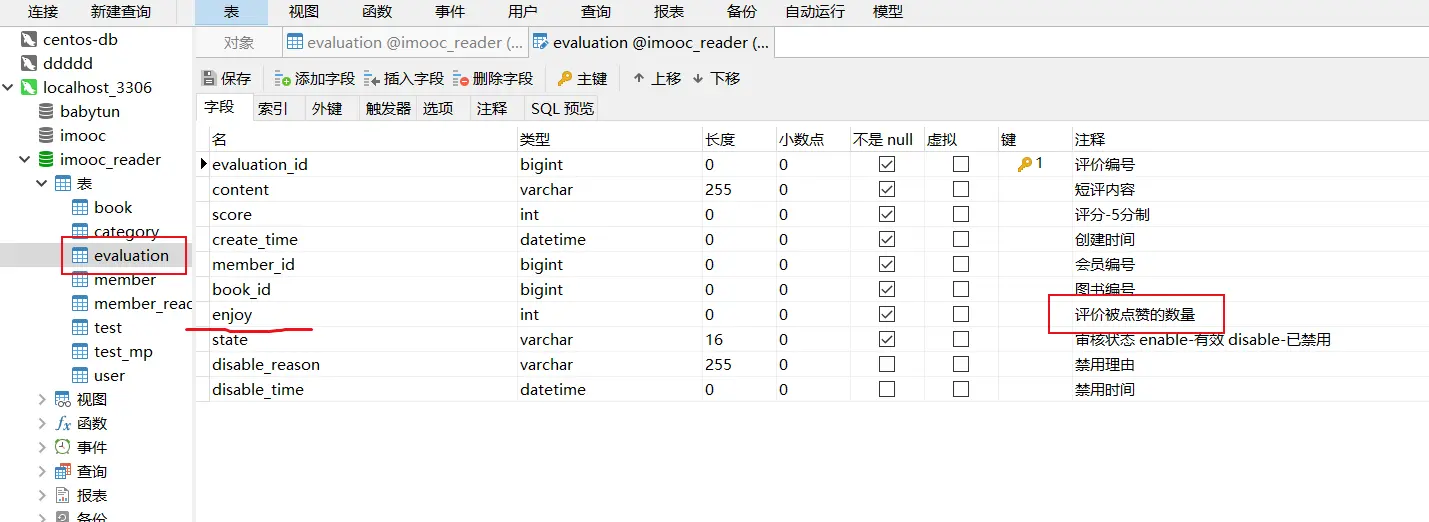The height and width of the screenshot is (522, 1429).
Task: Click the Length cell showing 255 for content
Action: 738,189
